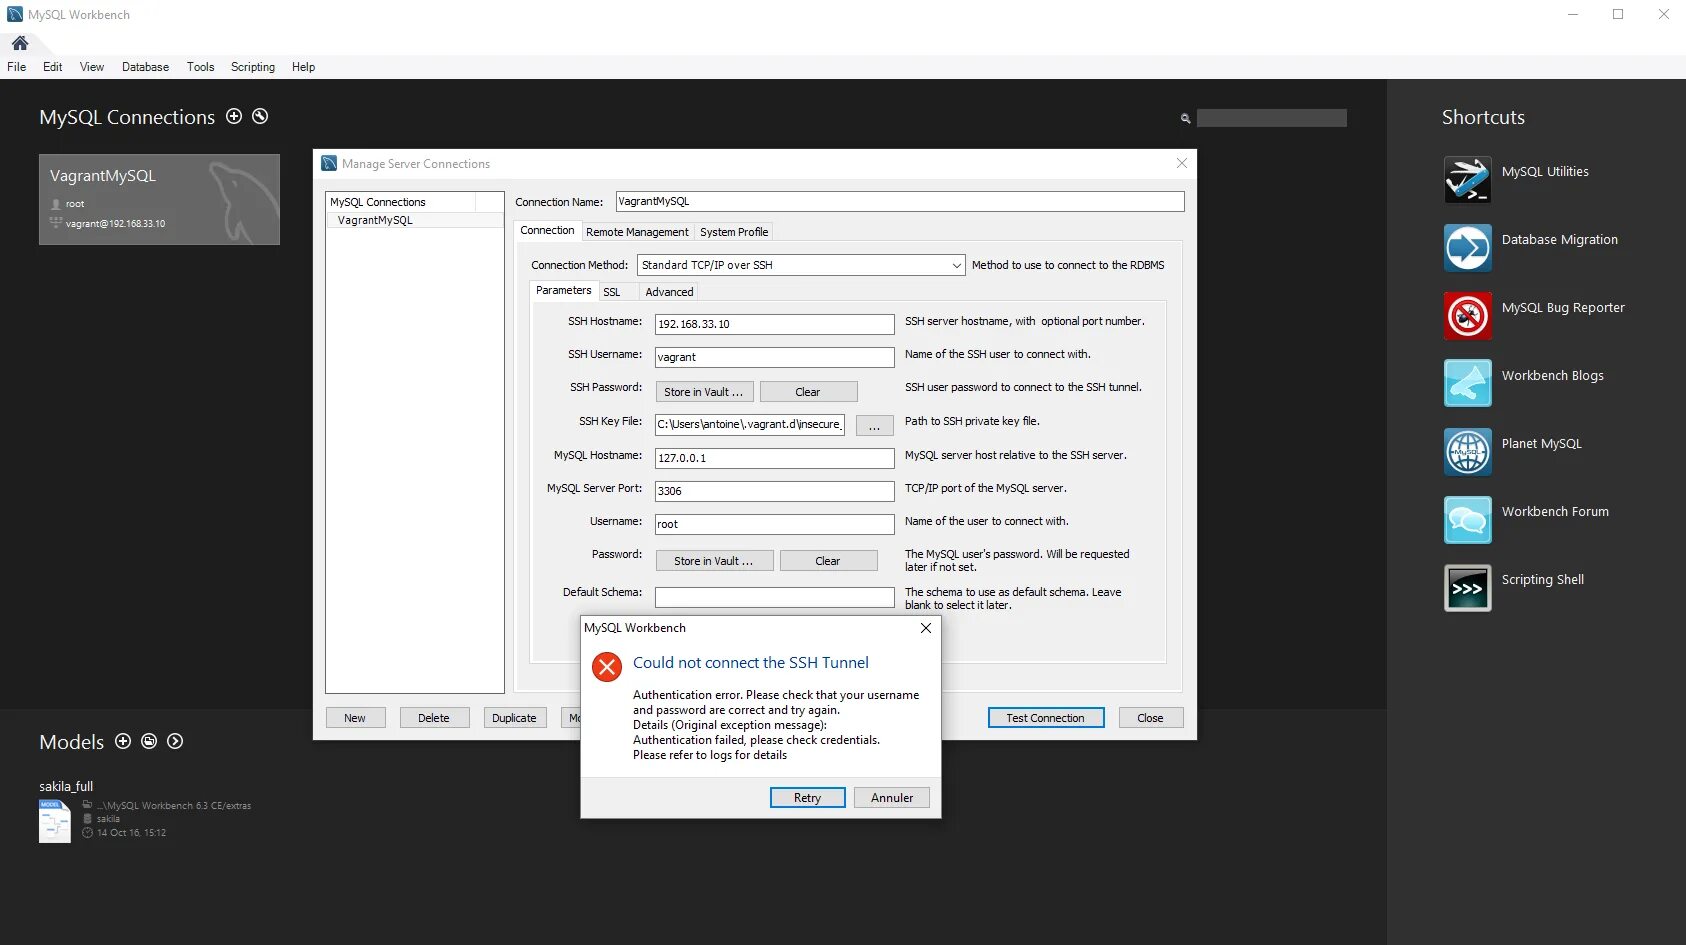
Task: Open the home tab icon
Action: click(x=20, y=43)
